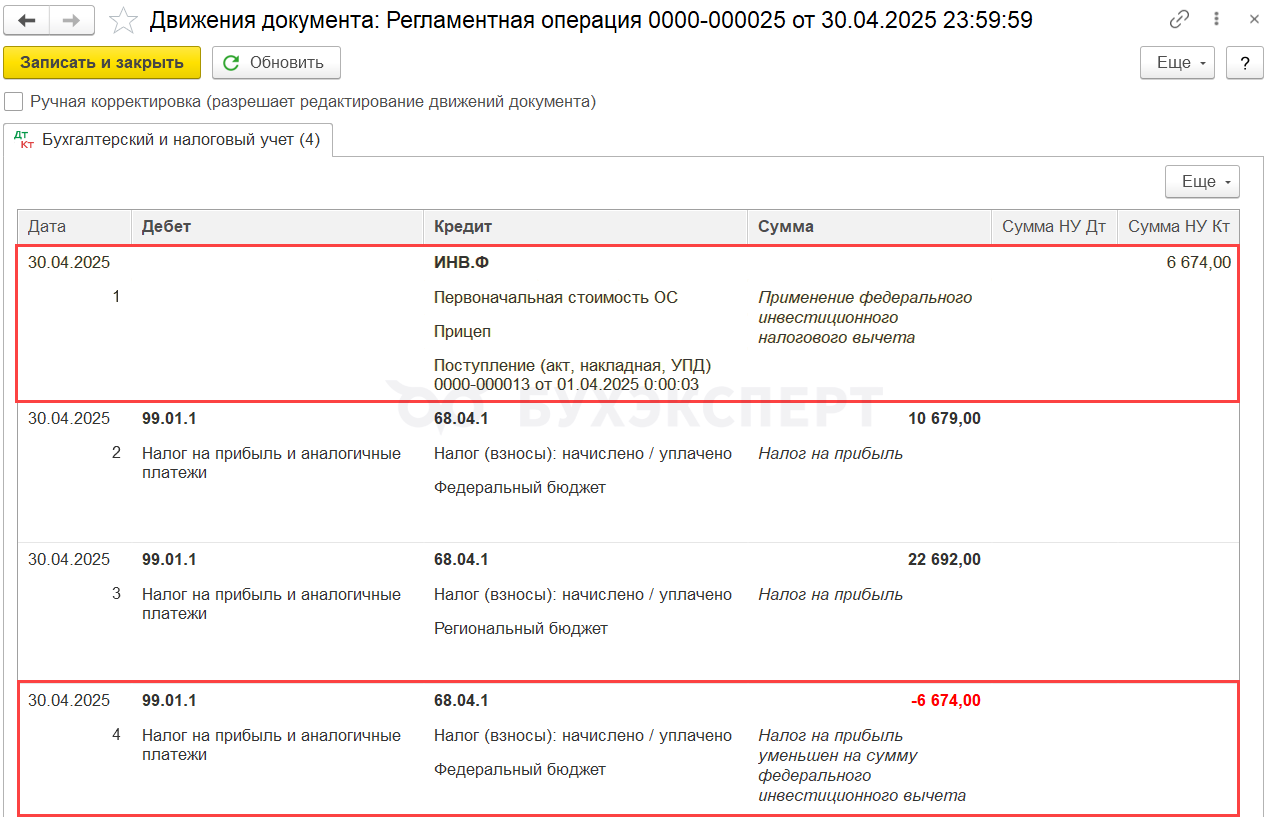Select the Прицеп subconto value
This screenshot has width=1268, height=817.
click(x=463, y=331)
